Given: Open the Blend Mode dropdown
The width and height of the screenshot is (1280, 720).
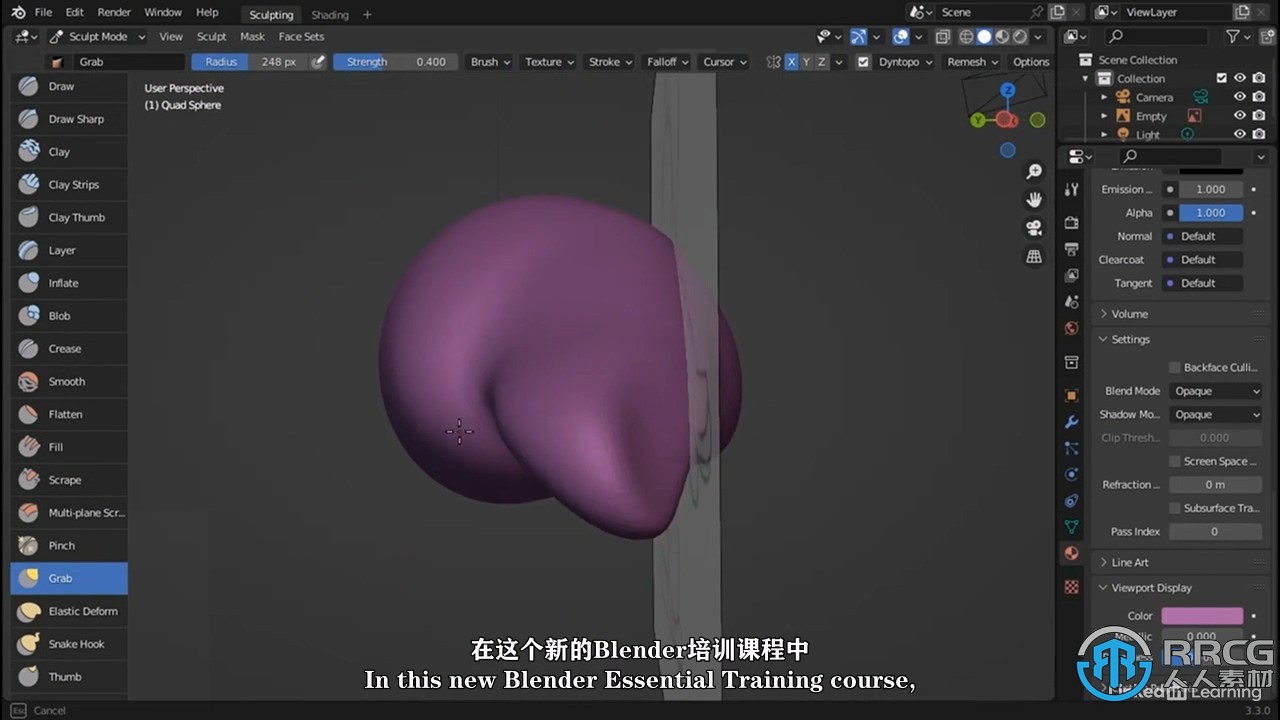Looking at the screenshot, I should (1216, 391).
